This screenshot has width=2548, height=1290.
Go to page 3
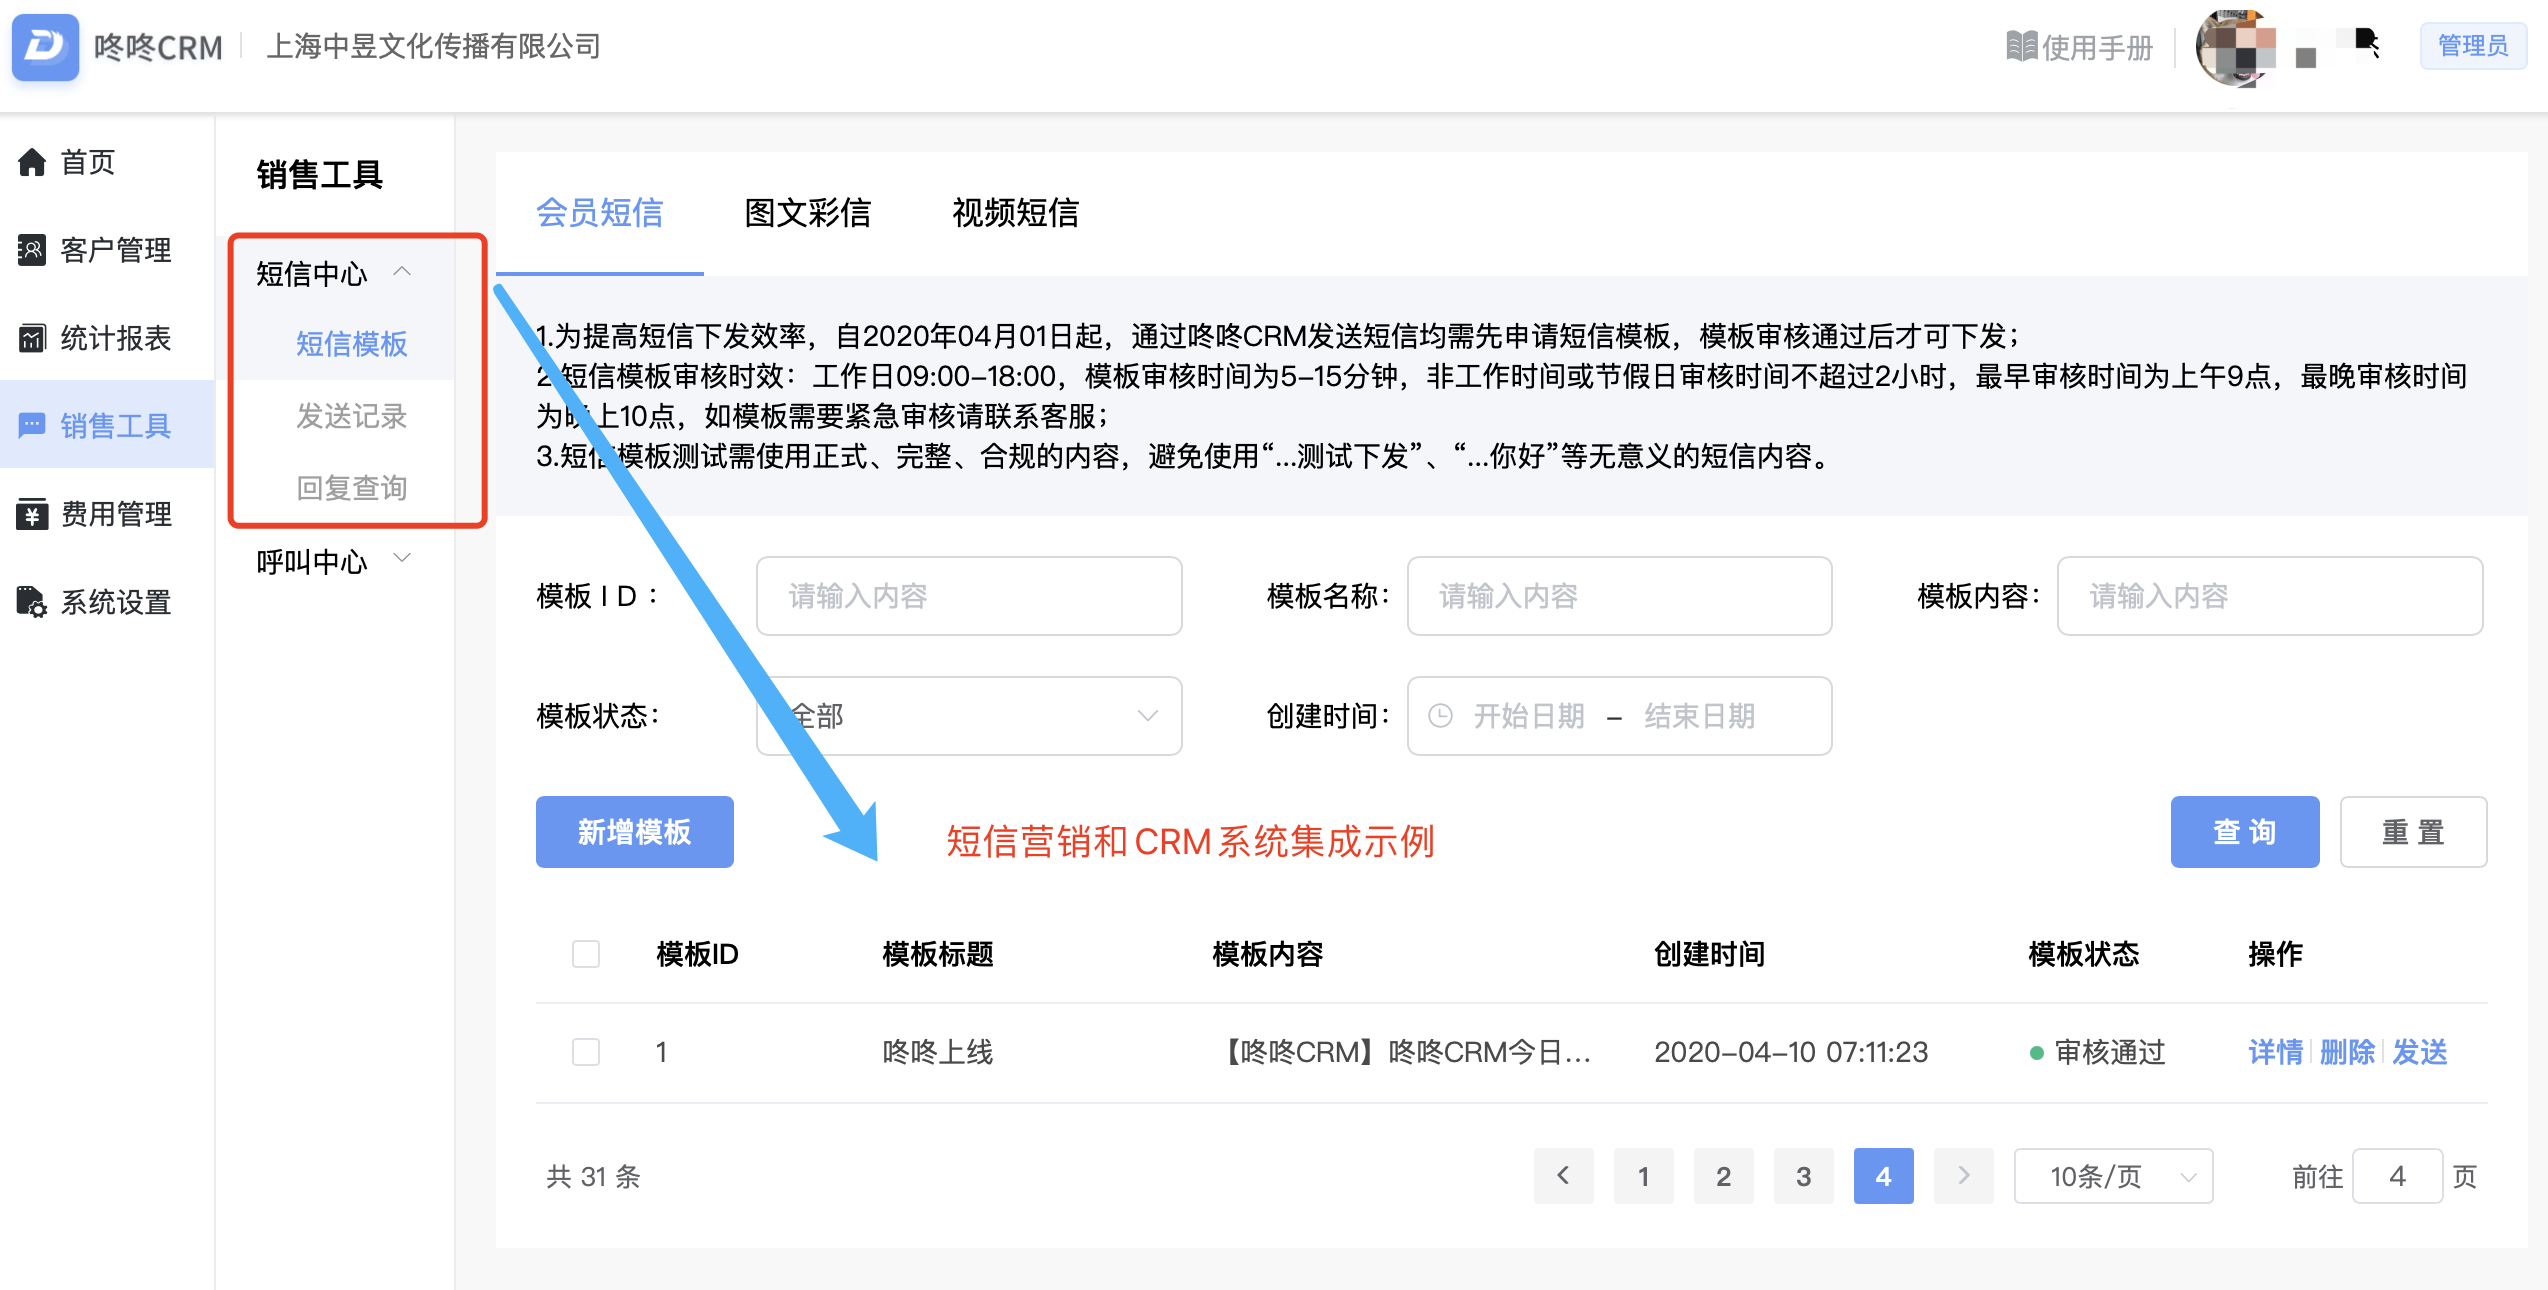coord(1804,1176)
